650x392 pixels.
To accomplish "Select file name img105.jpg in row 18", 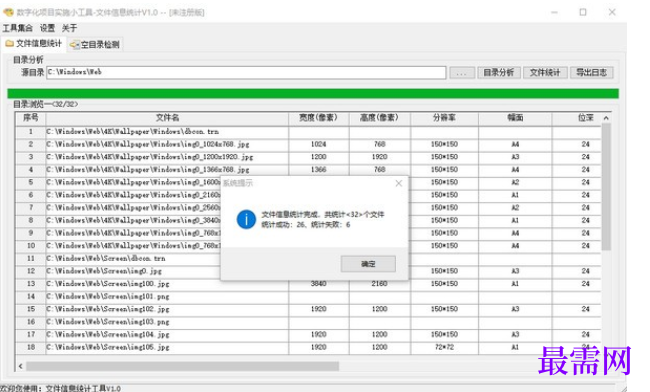I will tap(108, 347).
